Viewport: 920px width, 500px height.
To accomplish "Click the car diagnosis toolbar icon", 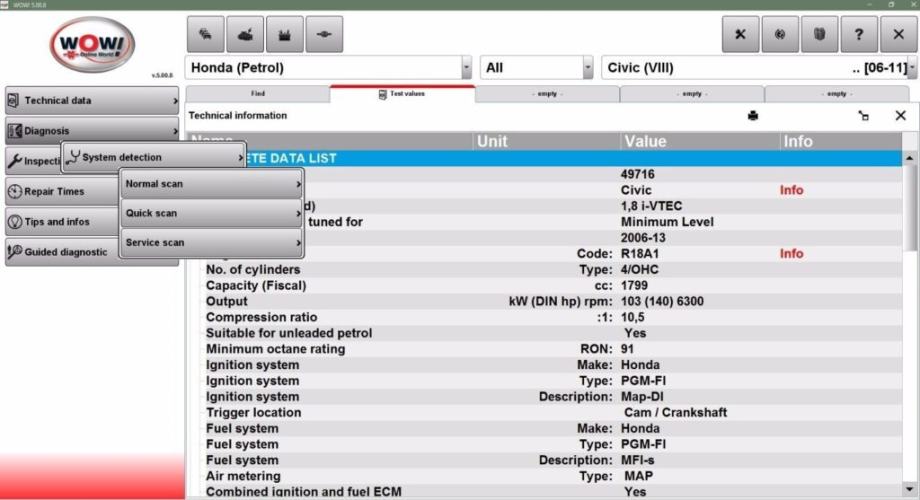I will [245, 35].
